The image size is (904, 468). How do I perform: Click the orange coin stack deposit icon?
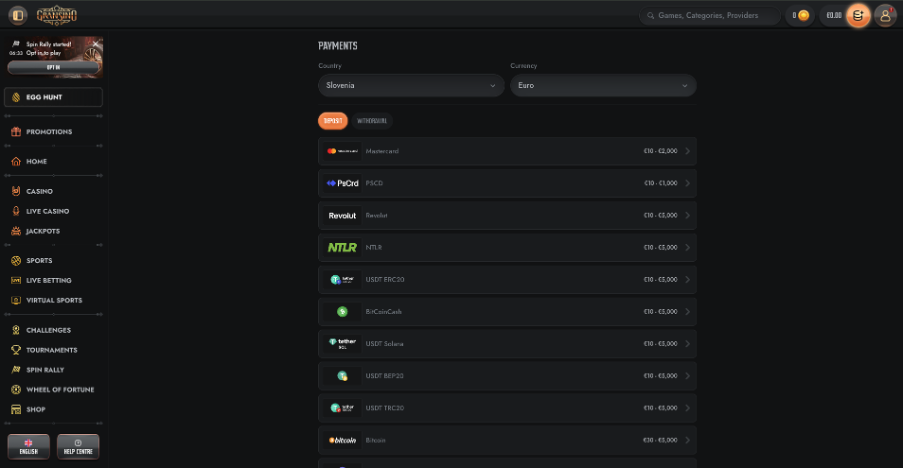coord(858,16)
